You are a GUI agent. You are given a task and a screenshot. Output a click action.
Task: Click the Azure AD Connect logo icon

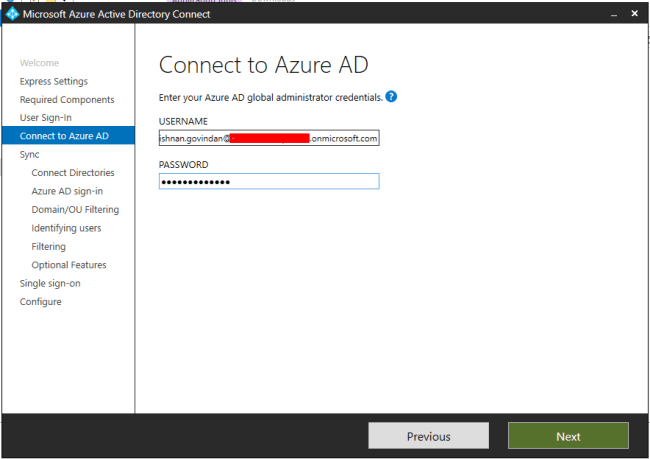pos(12,14)
